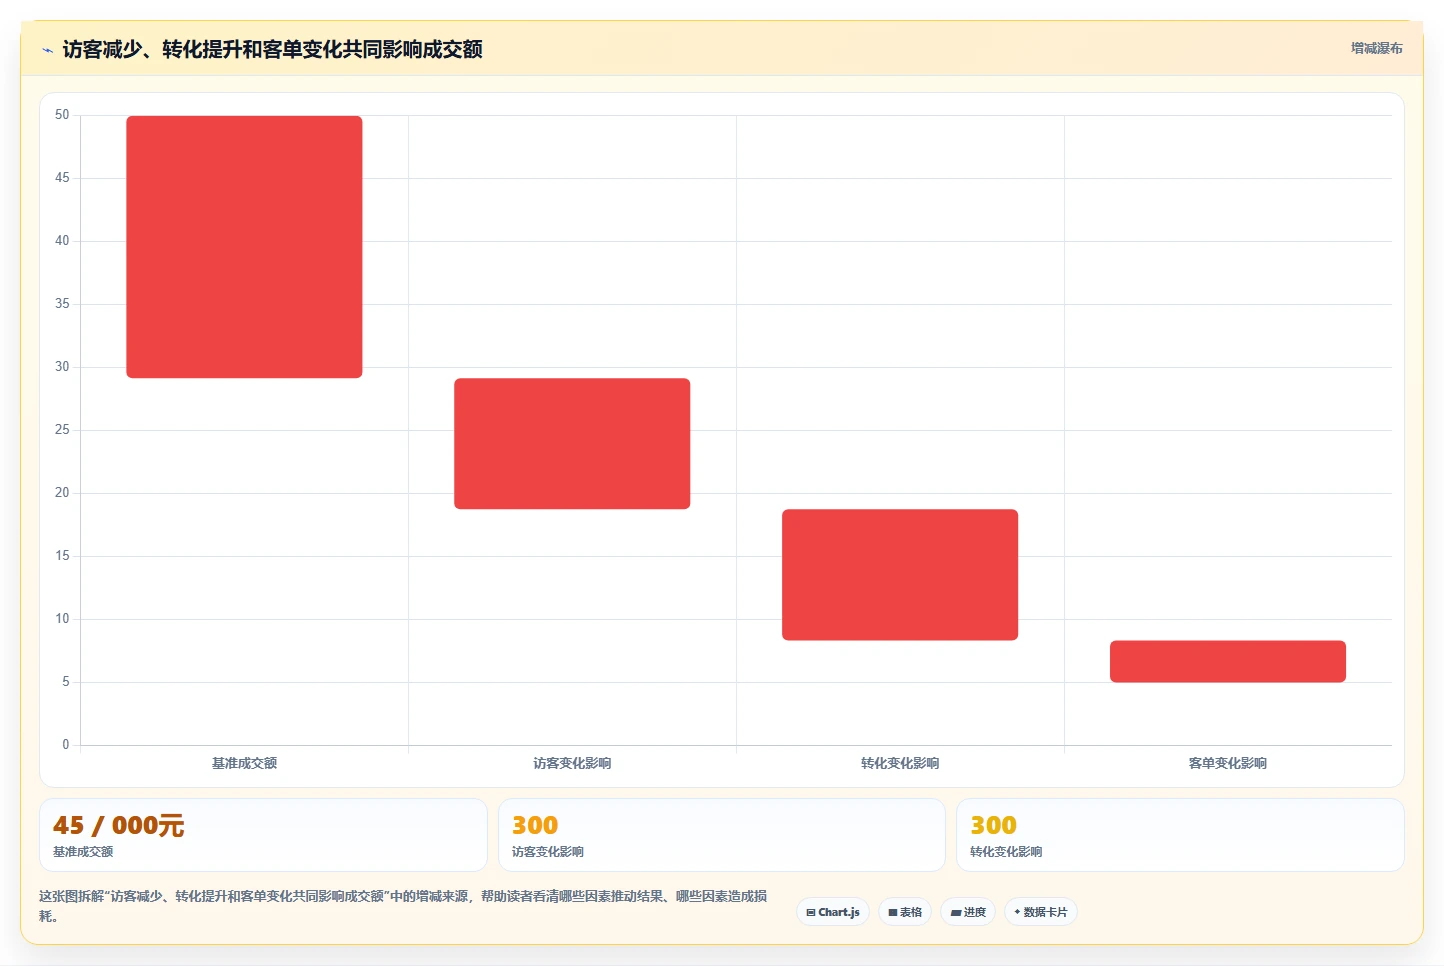Open the 45 / 000元 基准成交额 card
Screen dimensions: 1444x966
(263, 835)
